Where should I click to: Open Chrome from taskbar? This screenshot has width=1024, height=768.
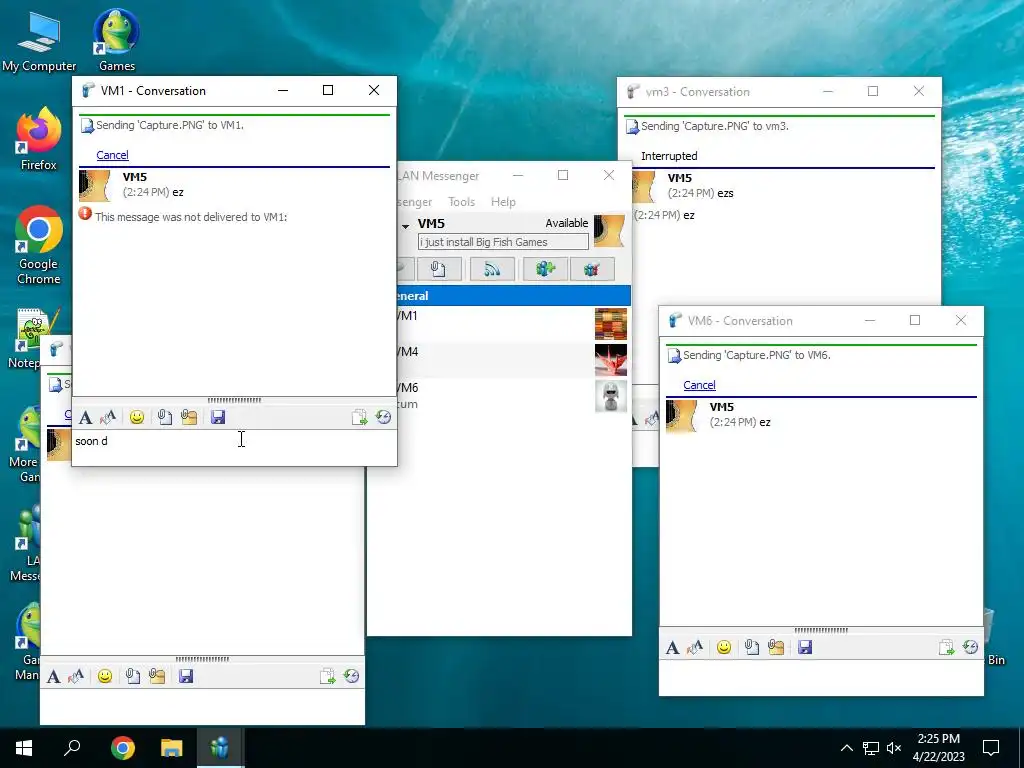pos(123,748)
